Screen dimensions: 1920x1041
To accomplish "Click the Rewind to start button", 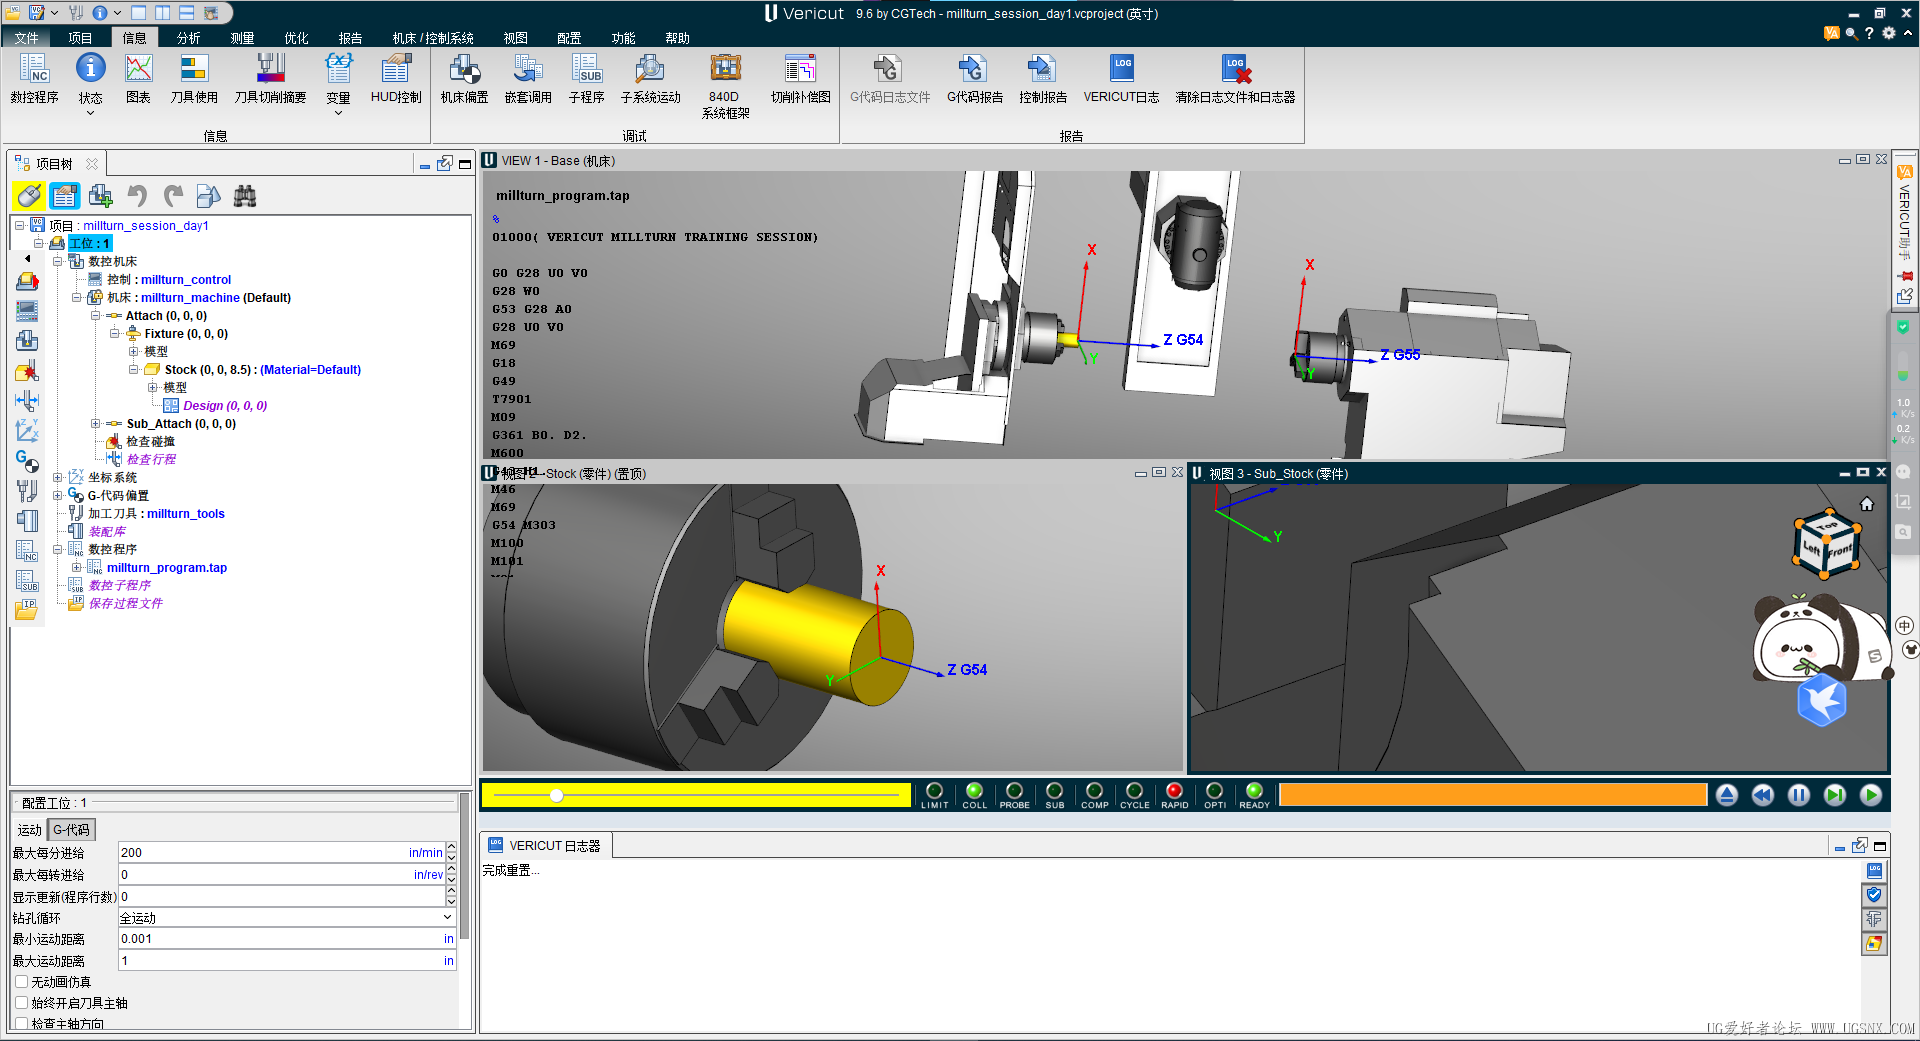I will [1762, 795].
